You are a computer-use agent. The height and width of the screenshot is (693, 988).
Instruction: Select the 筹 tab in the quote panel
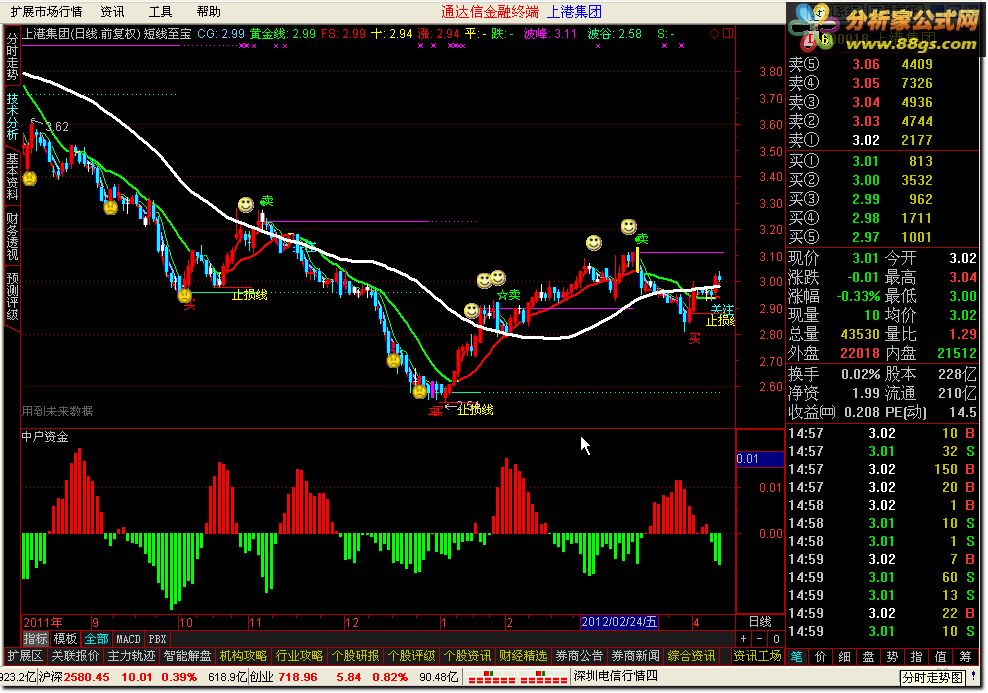pos(965,656)
